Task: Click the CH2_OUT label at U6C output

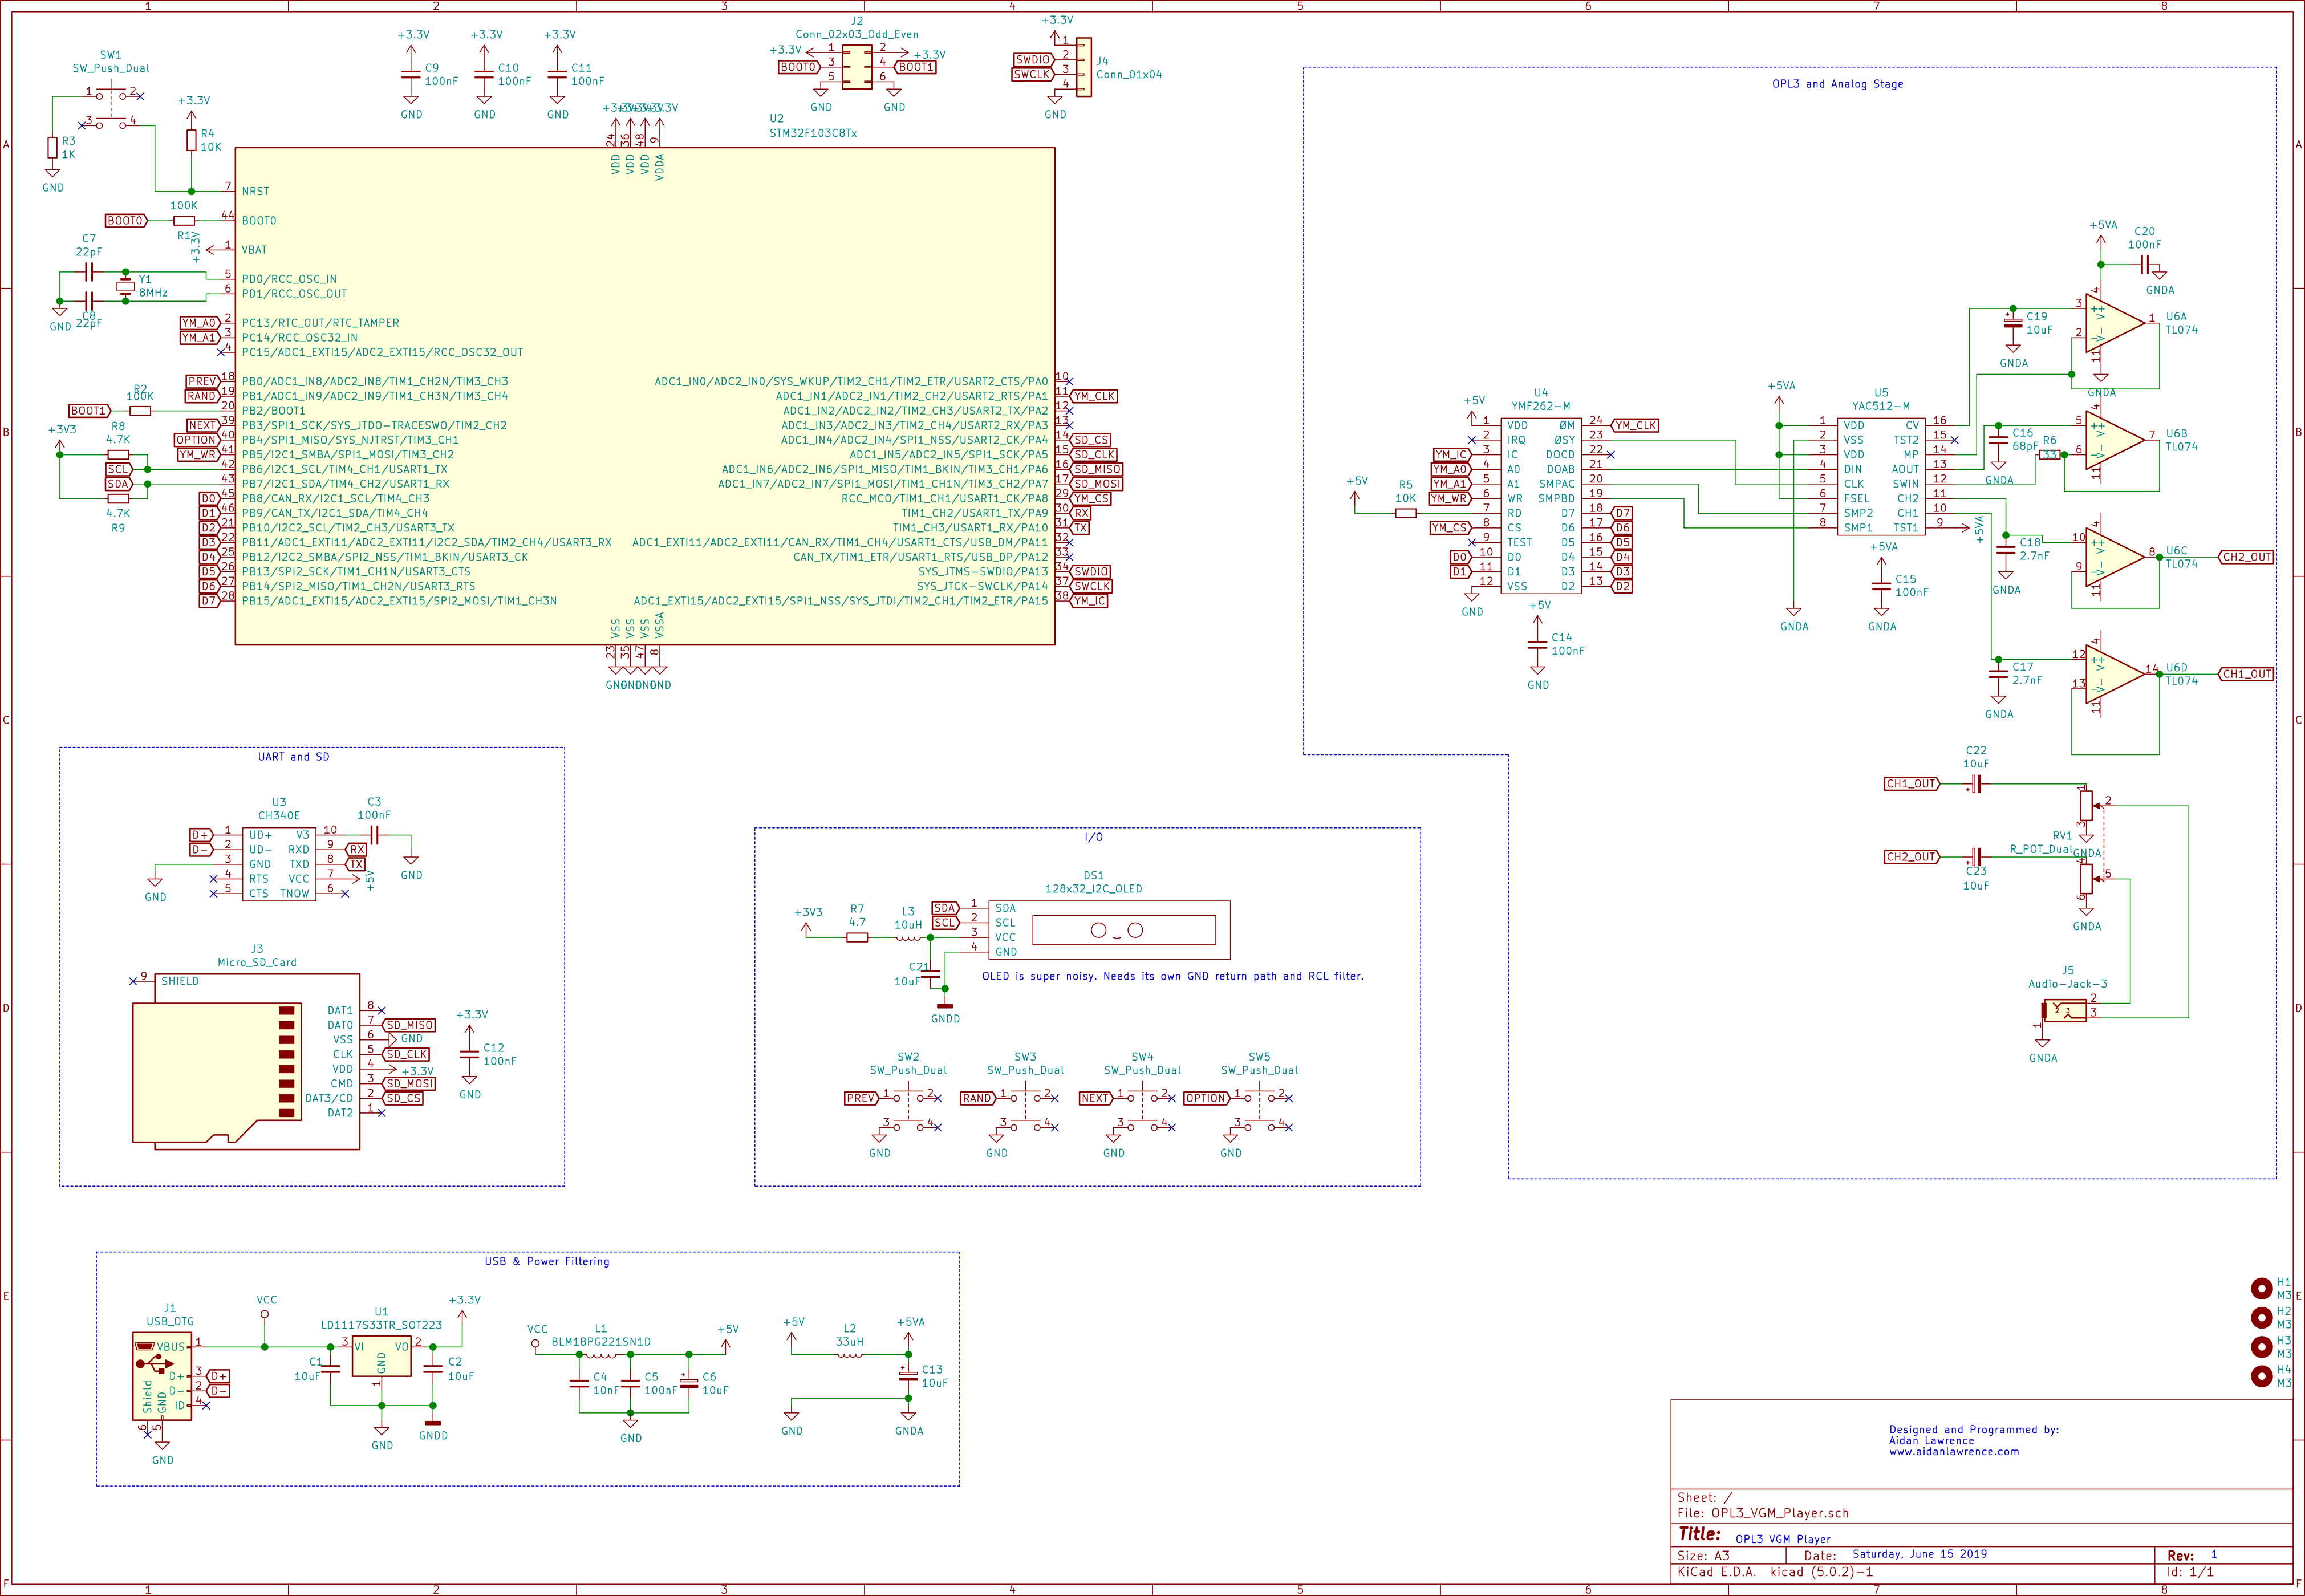Action: click(x=2246, y=557)
